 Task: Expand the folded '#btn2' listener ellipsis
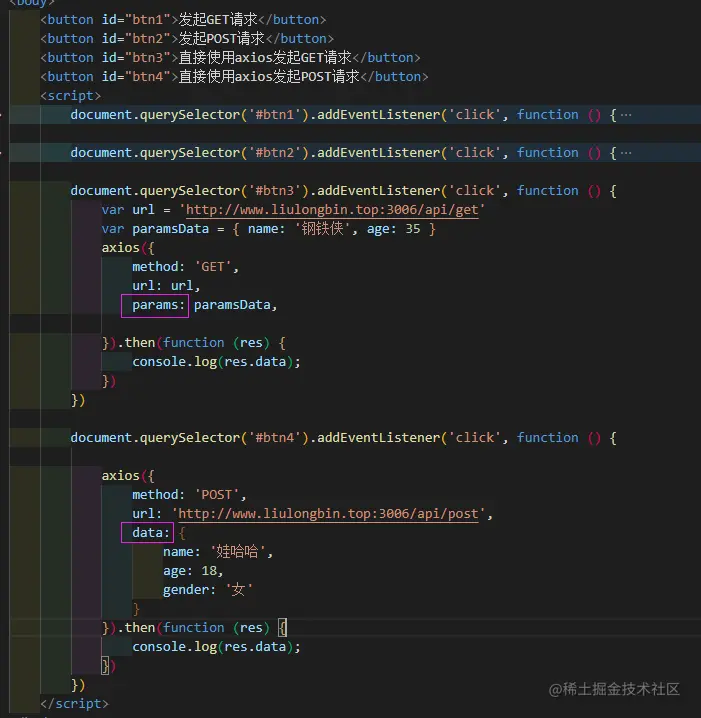point(626,153)
